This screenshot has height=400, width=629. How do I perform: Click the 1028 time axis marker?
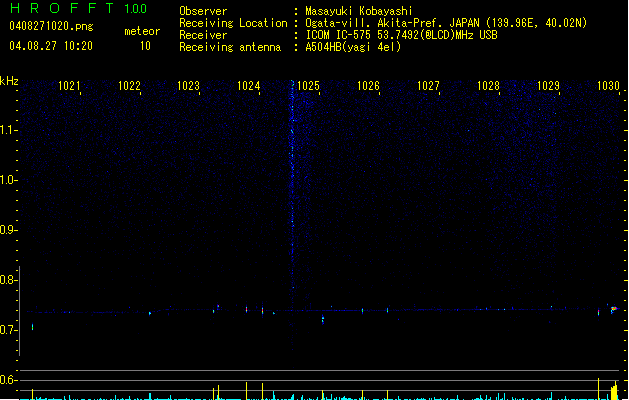pyautogui.click(x=488, y=86)
